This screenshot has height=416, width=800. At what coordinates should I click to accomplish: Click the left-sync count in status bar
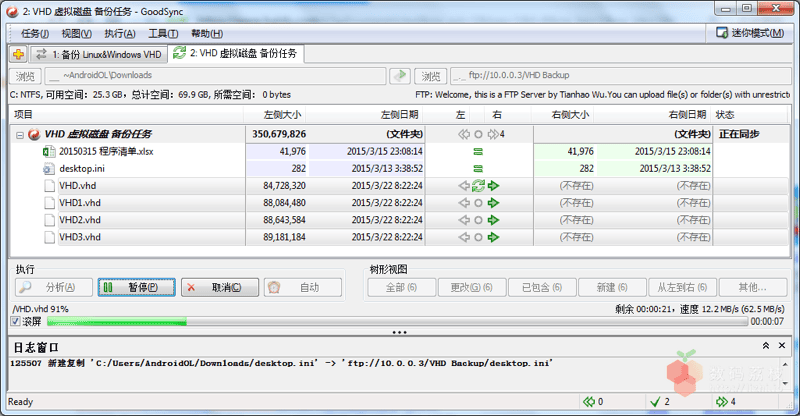tap(593, 402)
